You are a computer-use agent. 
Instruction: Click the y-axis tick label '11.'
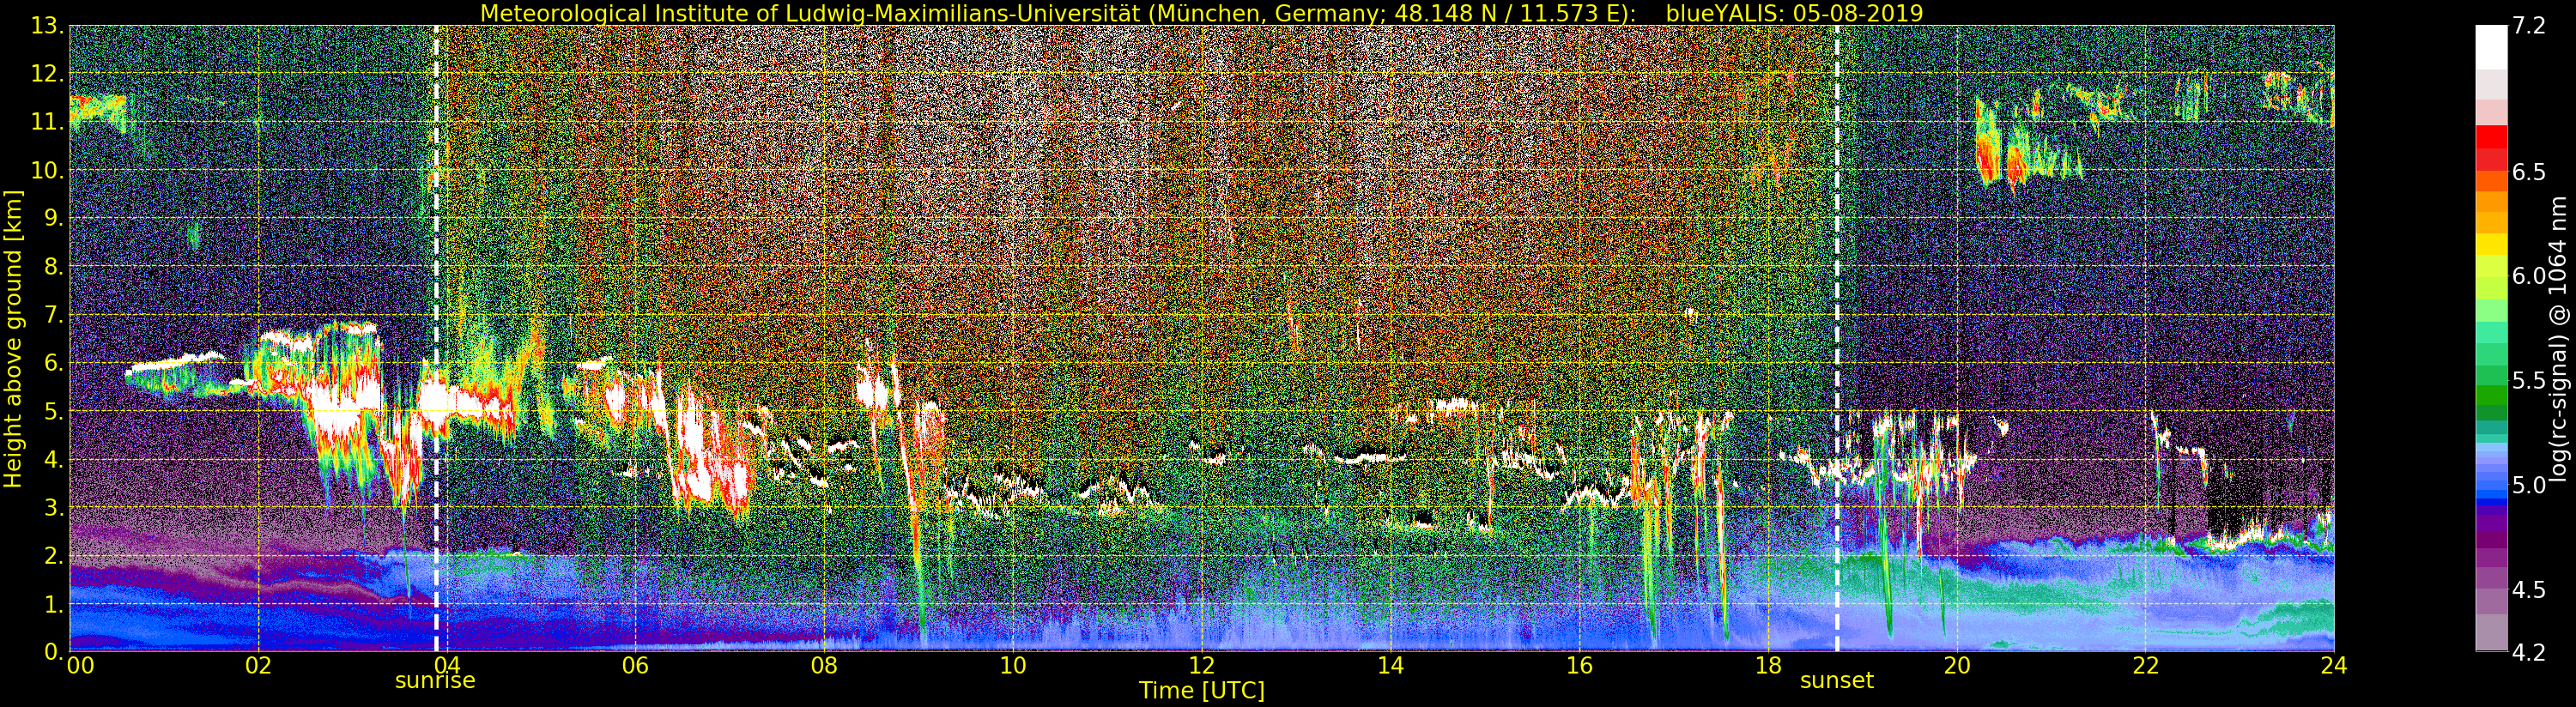[x=47, y=122]
